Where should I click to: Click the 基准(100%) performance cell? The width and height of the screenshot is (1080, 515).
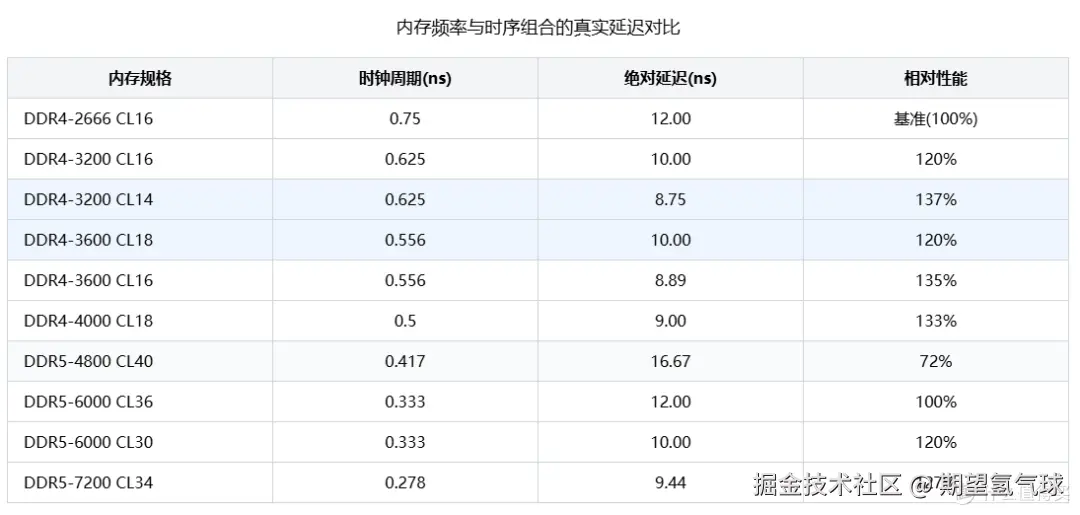[935, 119]
